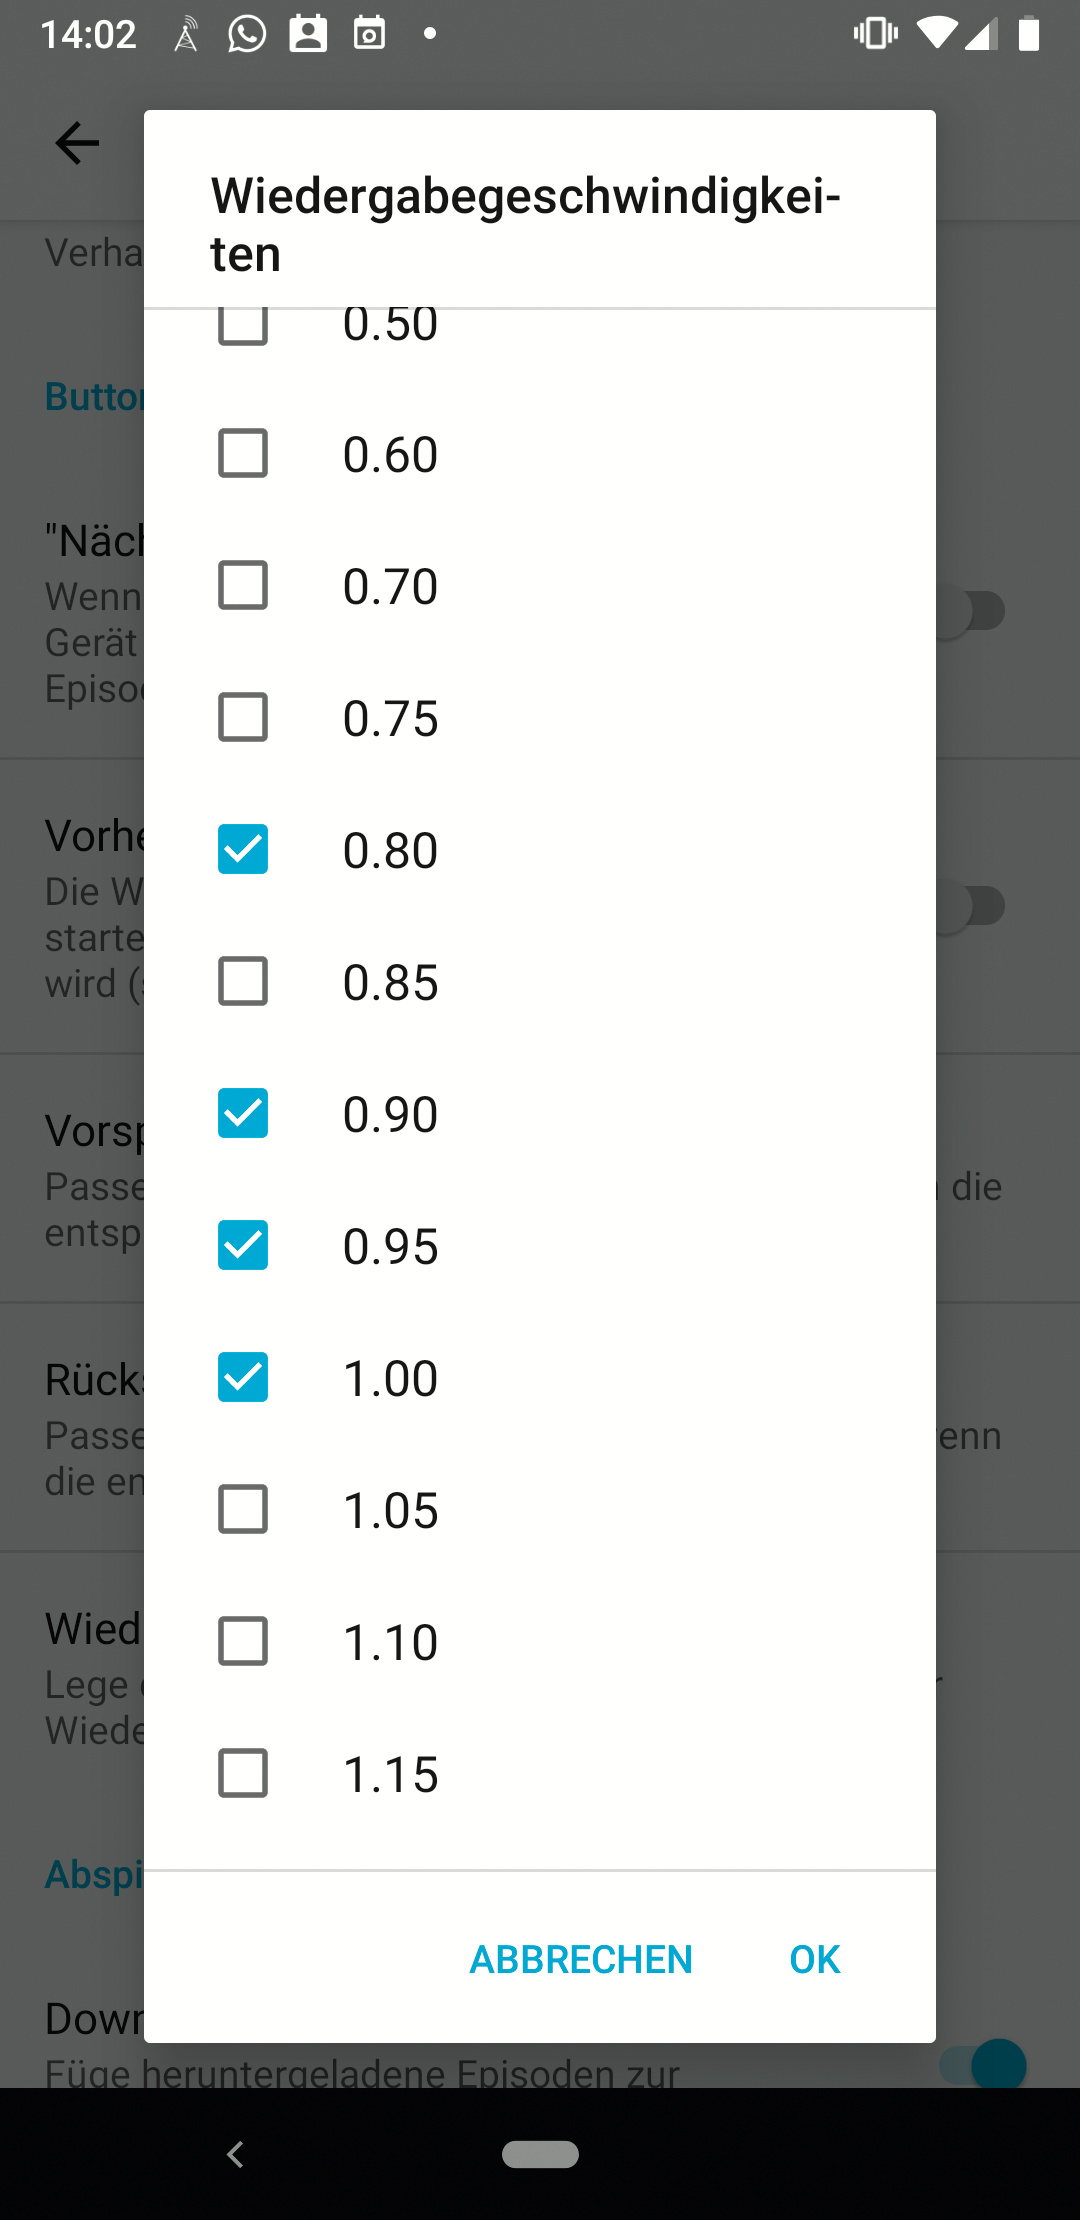This screenshot has width=1080, height=2220.
Task: Tap the Wi-Fi status icon
Action: 936,34
